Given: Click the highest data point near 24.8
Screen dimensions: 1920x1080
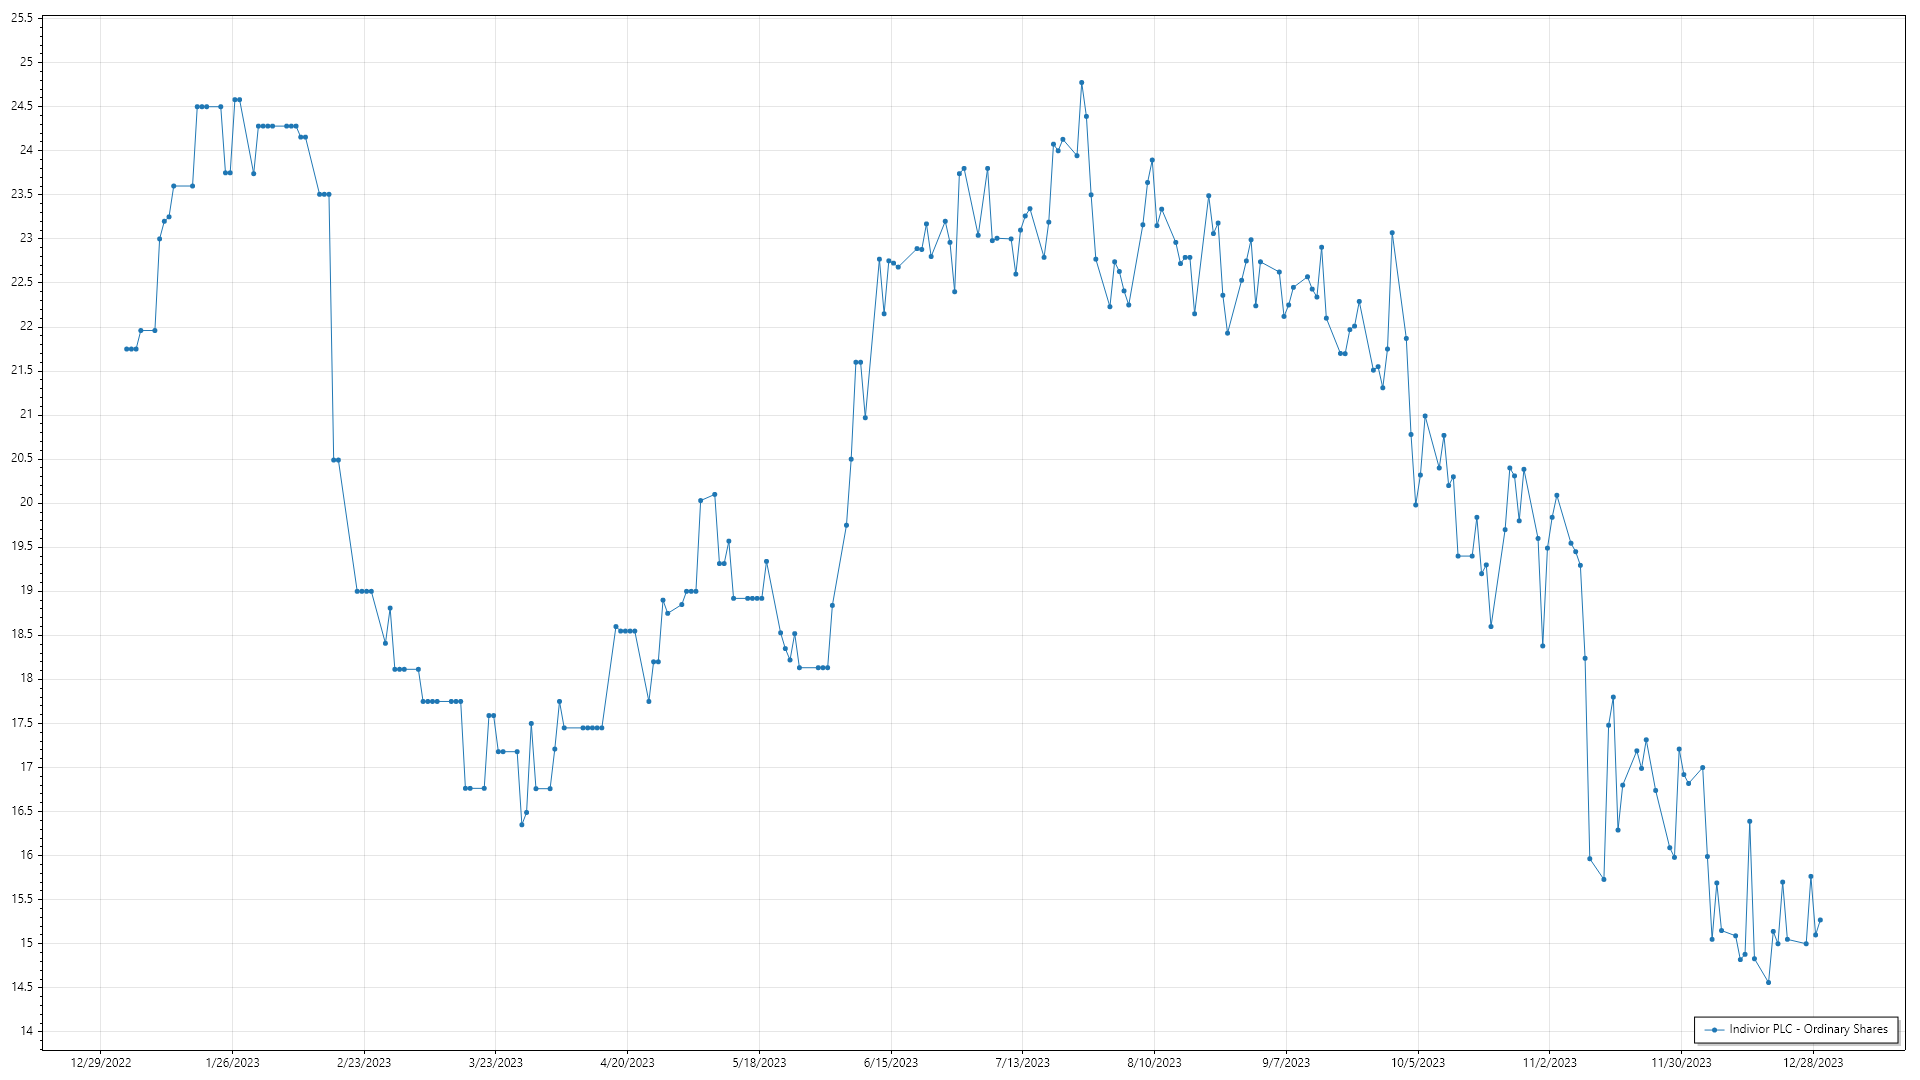Looking at the screenshot, I should [x=1081, y=82].
